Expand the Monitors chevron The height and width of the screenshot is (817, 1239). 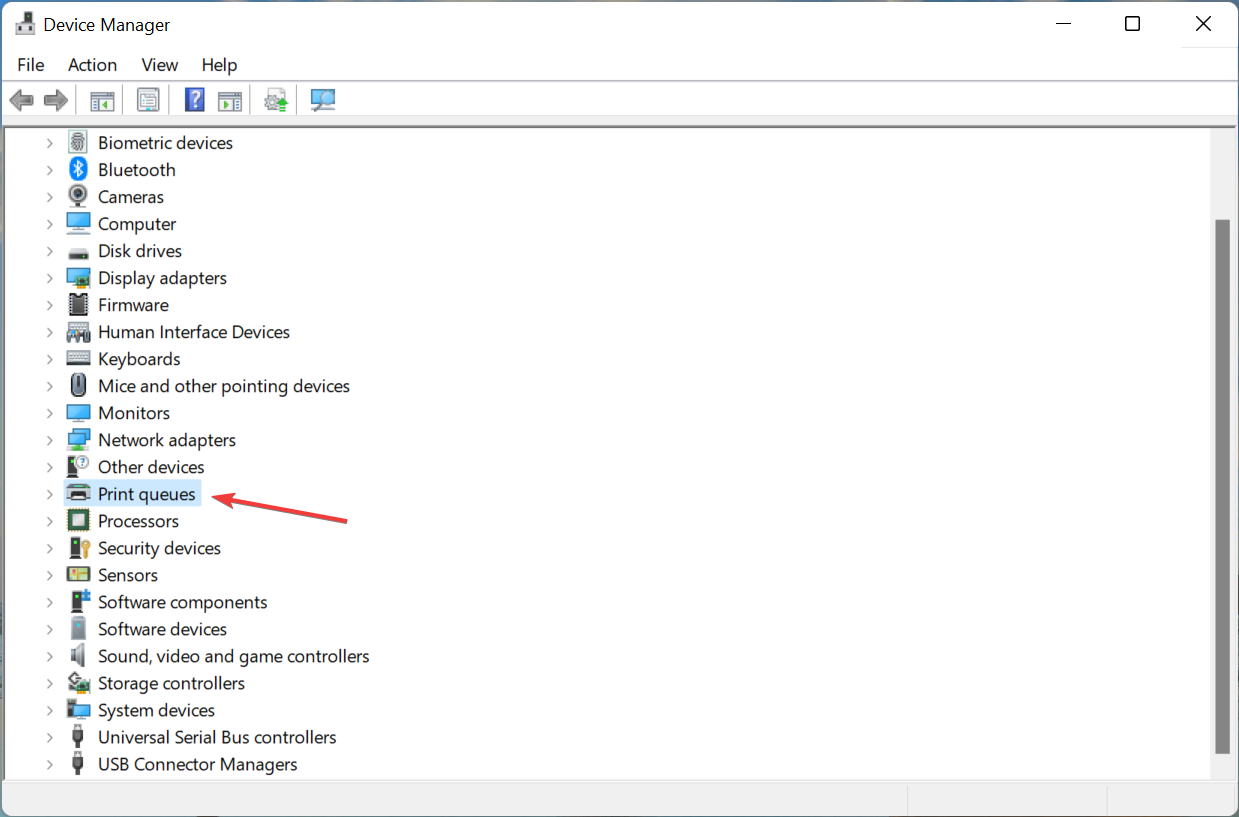click(x=49, y=413)
